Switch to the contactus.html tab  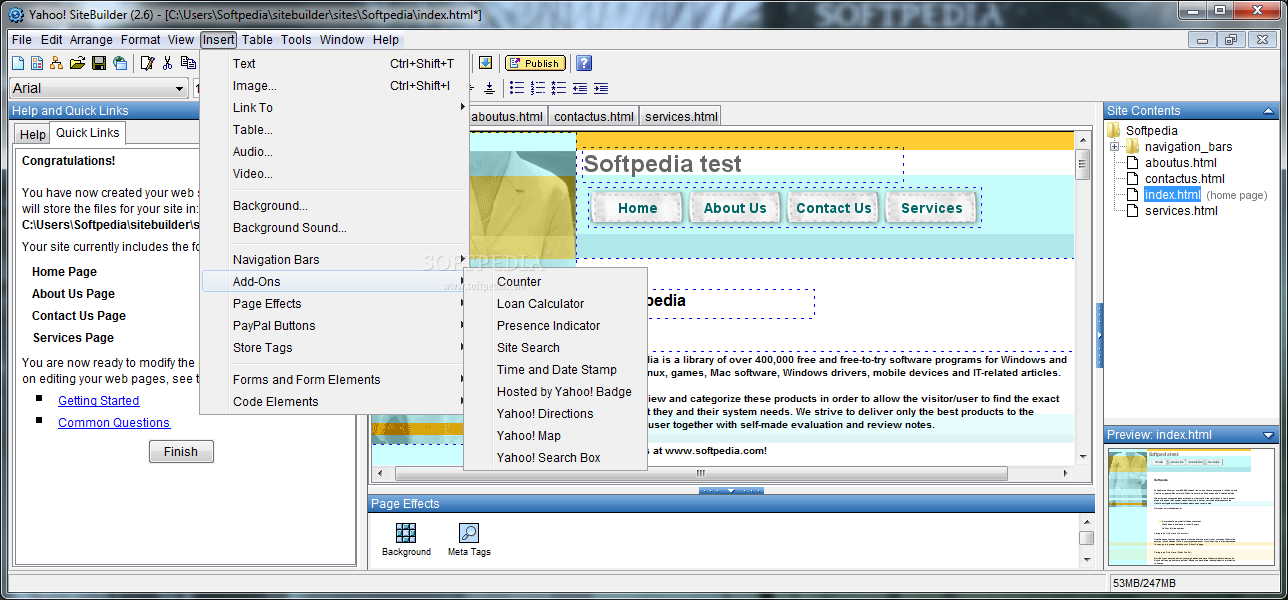(594, 116)
